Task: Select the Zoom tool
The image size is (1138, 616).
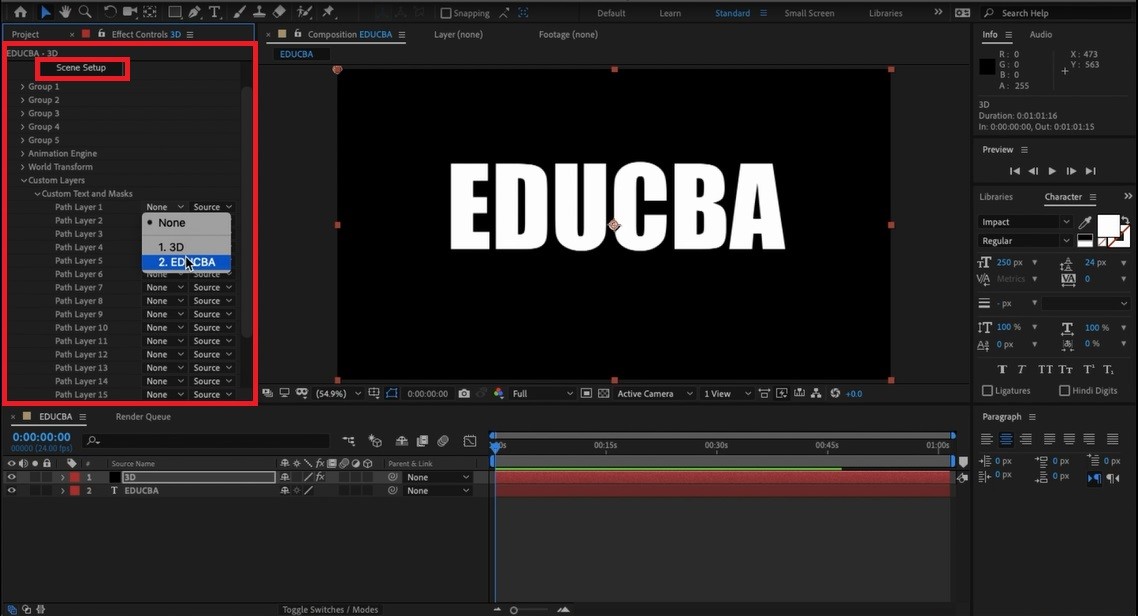Action: point(87,12)
